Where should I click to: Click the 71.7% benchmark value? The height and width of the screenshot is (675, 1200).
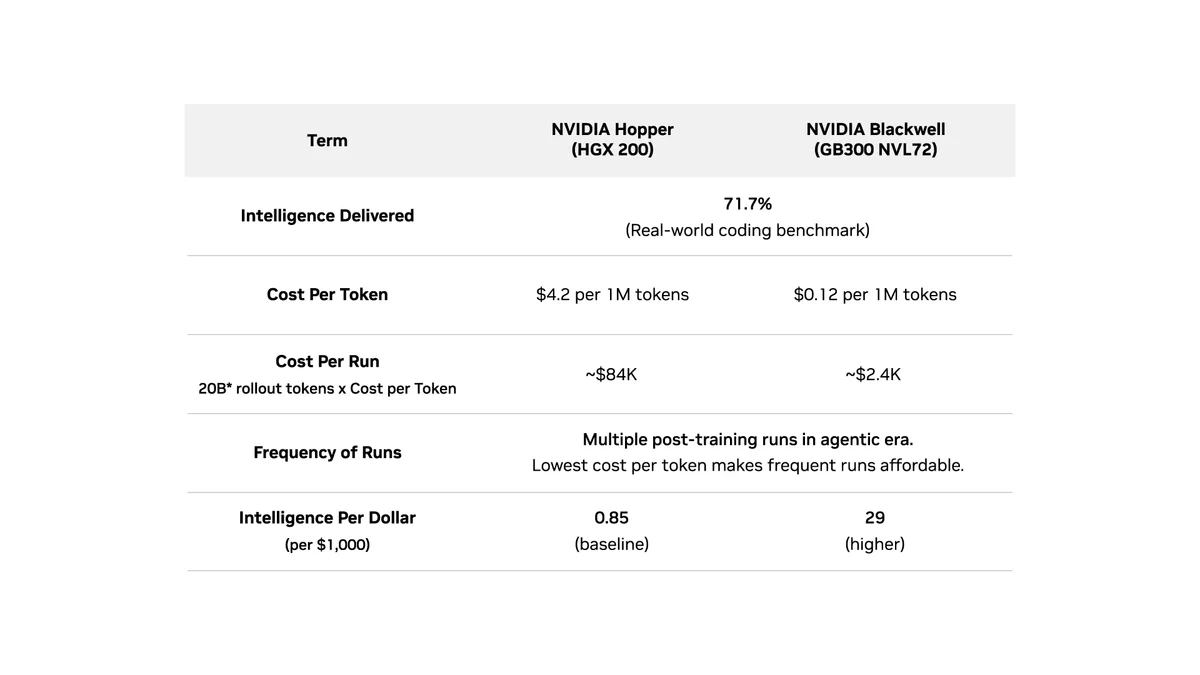coord(748,204)
